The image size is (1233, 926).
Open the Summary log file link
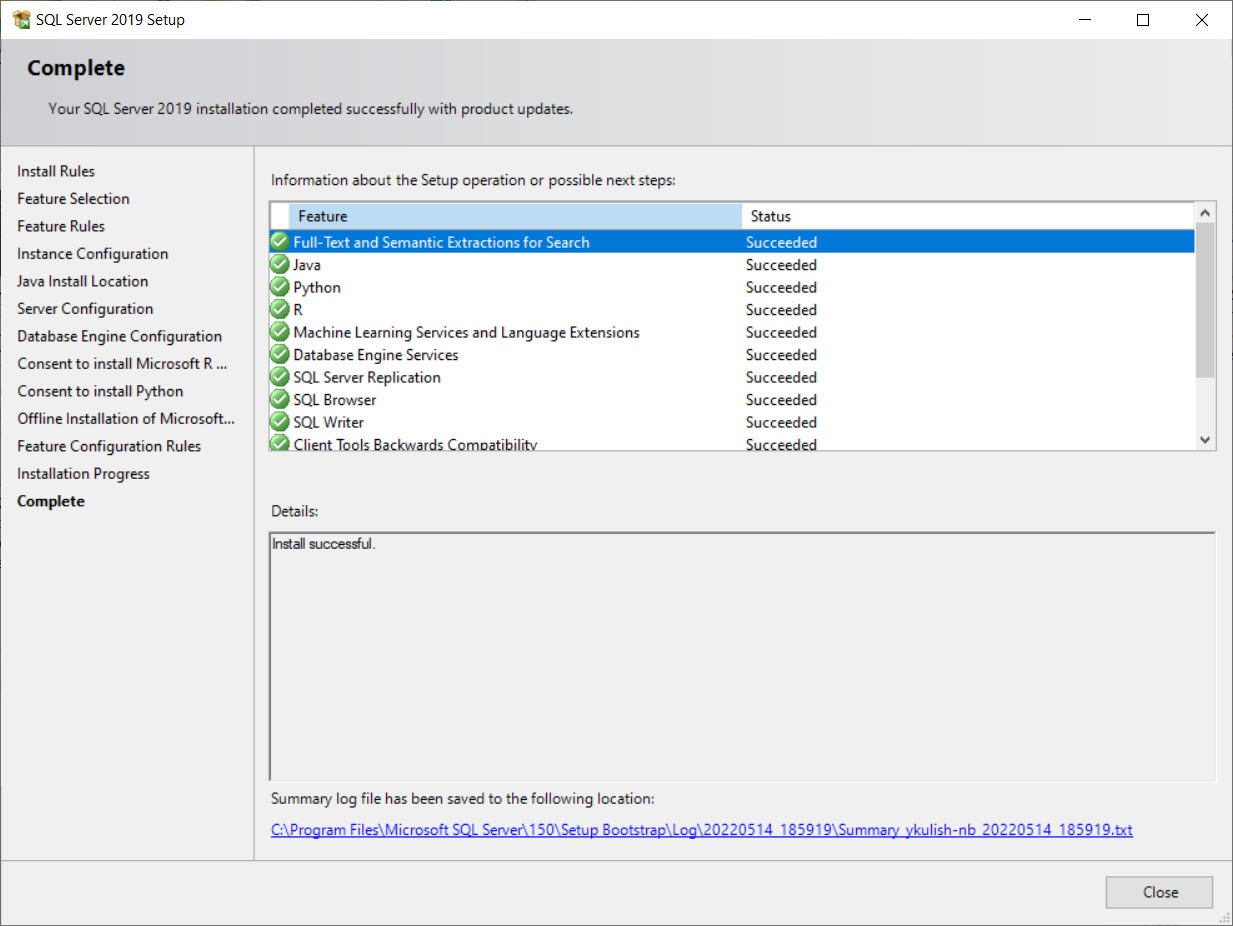[x=702, y=830]
